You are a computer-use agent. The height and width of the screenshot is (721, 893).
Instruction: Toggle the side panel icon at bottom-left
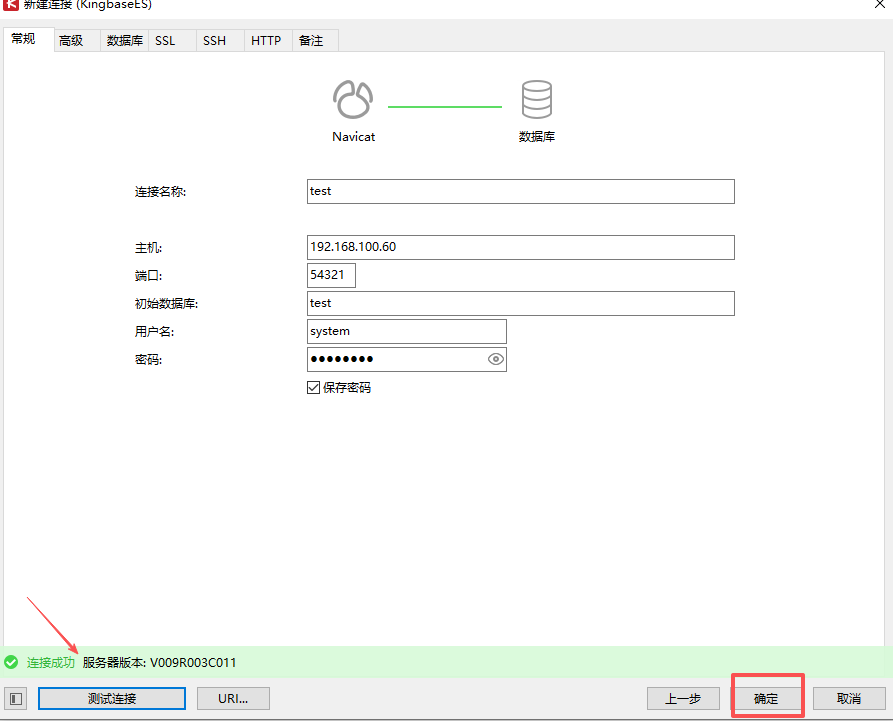(x=16, y=699)
